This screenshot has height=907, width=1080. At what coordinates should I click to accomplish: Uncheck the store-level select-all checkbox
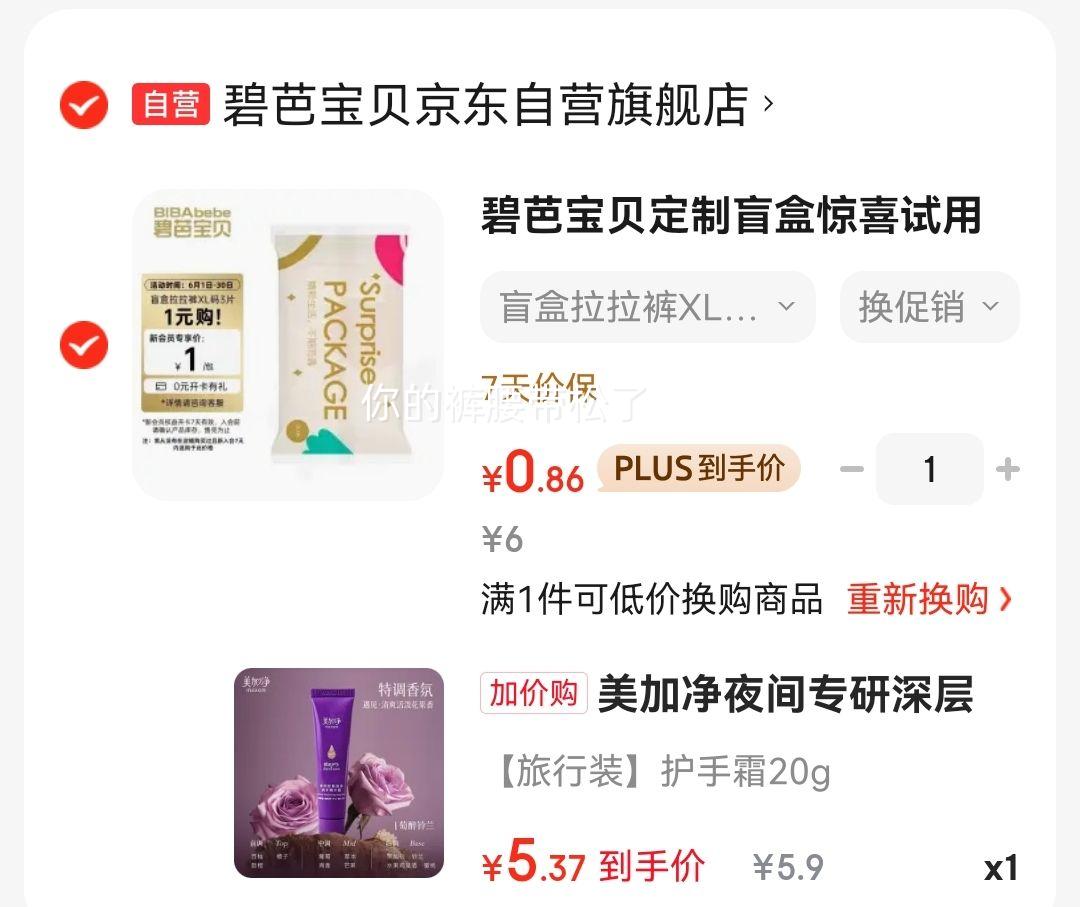83,105
